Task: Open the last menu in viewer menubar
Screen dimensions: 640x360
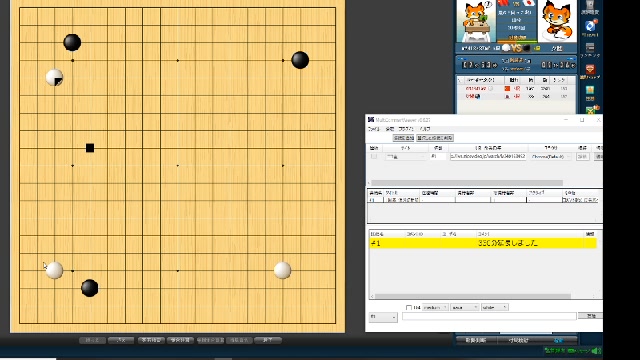Action: (x=425, y=129)
